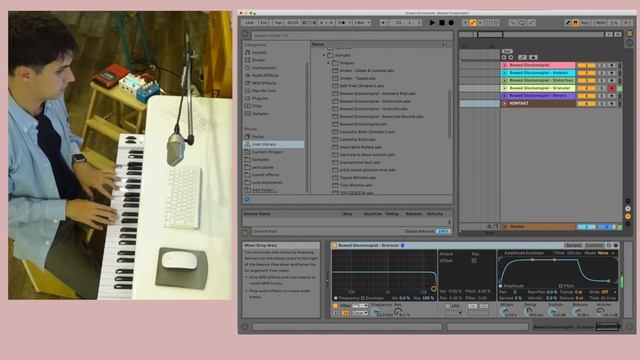
Task: Toggle Draw Mode pencil icon
Action: (568, 23)
